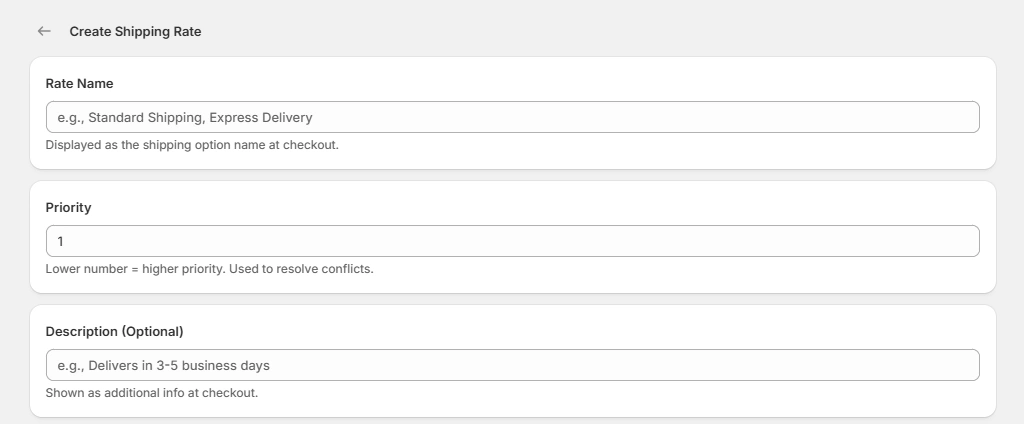Click the "Delivers in 3-5 business days" placeholder

tap(178, 365)
